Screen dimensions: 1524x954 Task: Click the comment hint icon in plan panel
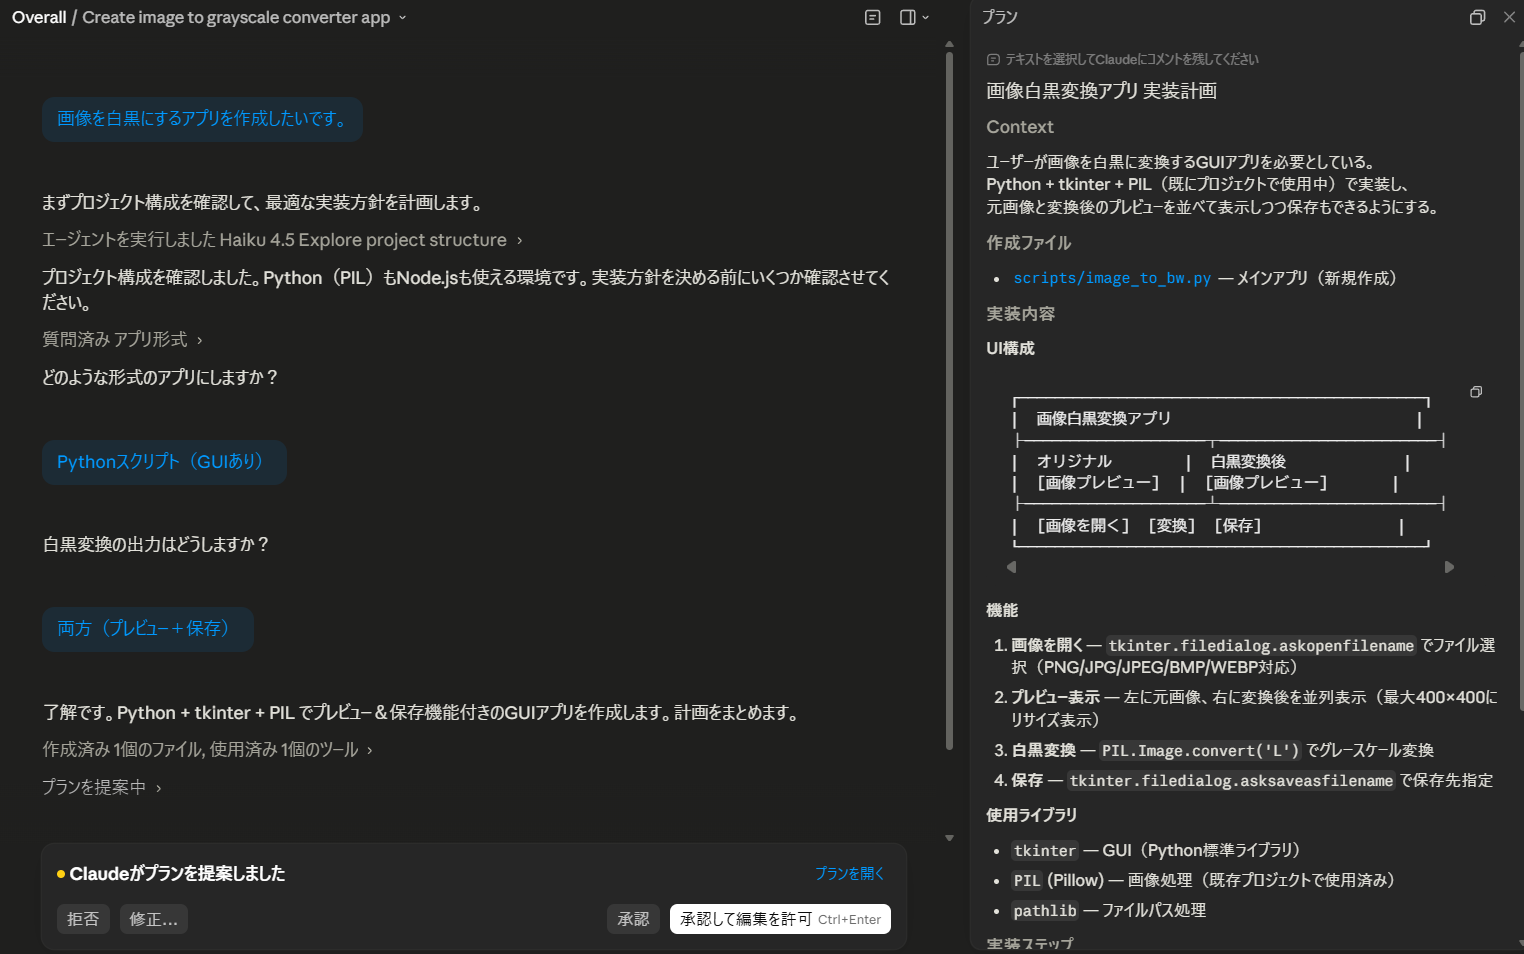click(993, 60)
